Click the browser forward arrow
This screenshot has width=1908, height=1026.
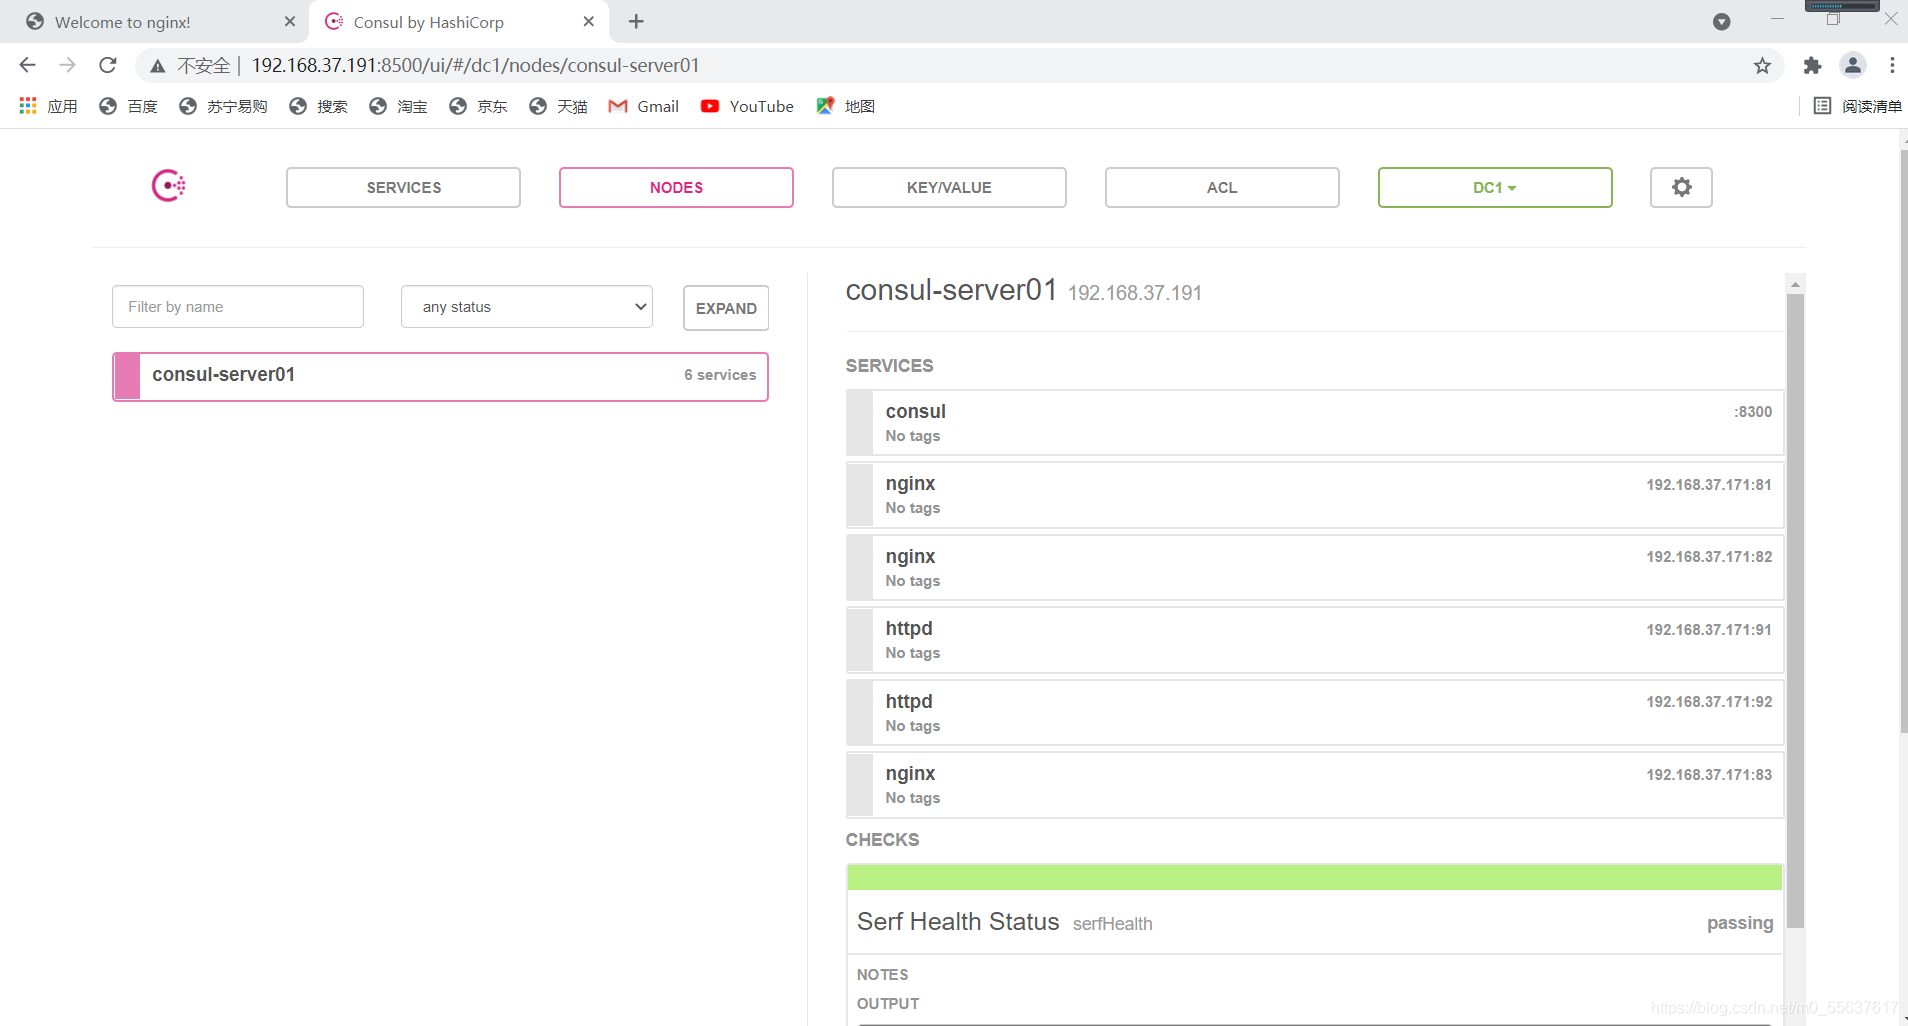coord(67,65)
